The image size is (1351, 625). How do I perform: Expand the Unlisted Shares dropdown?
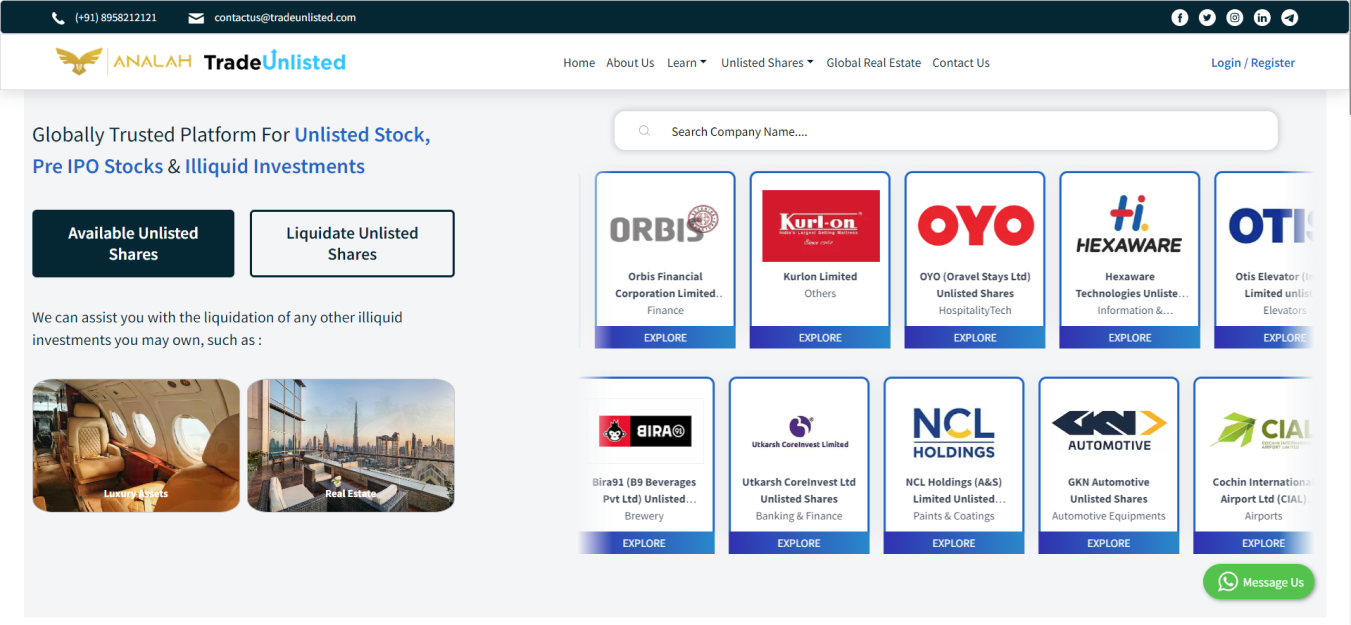coord(766,62)
